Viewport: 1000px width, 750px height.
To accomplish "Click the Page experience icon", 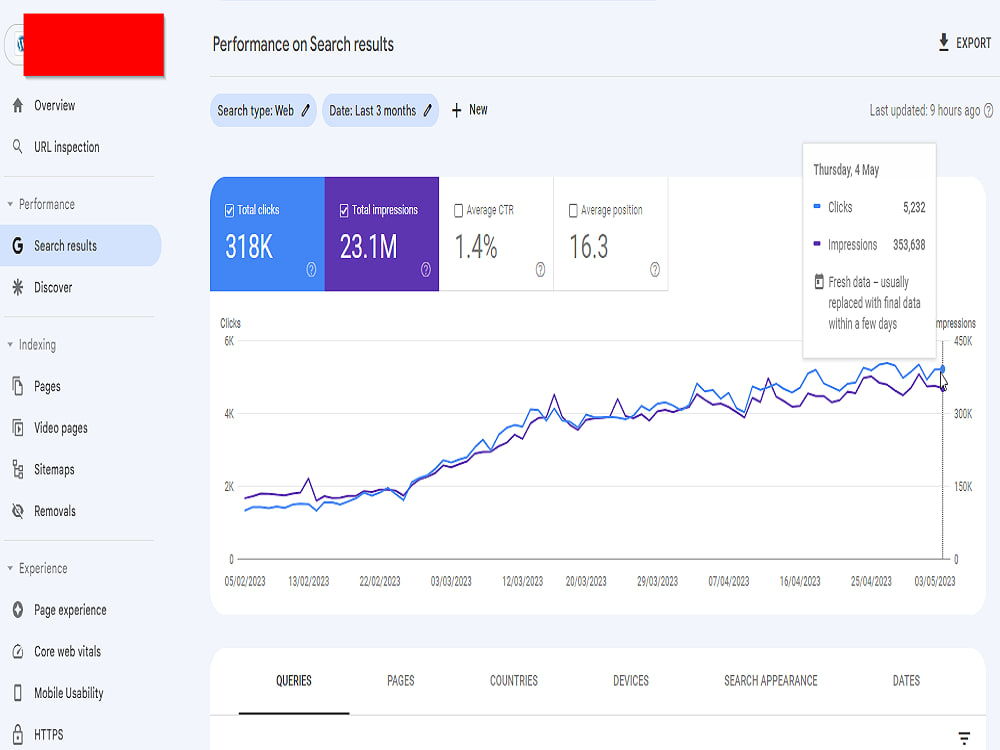I will pyautogui.click(x=18, y=610).
